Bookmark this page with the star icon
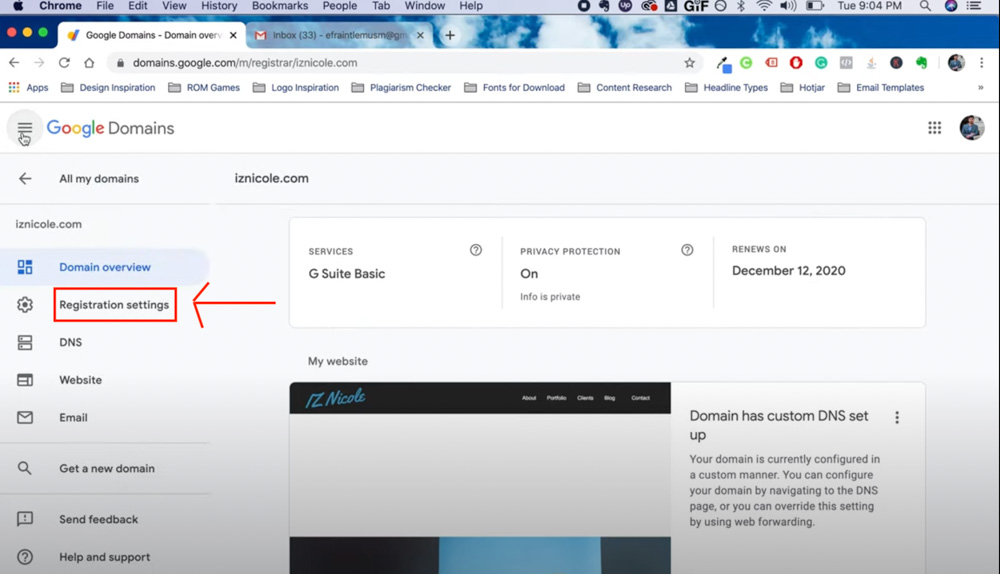The width and height of the screenshot is (1000, 574). click(689, 63)
